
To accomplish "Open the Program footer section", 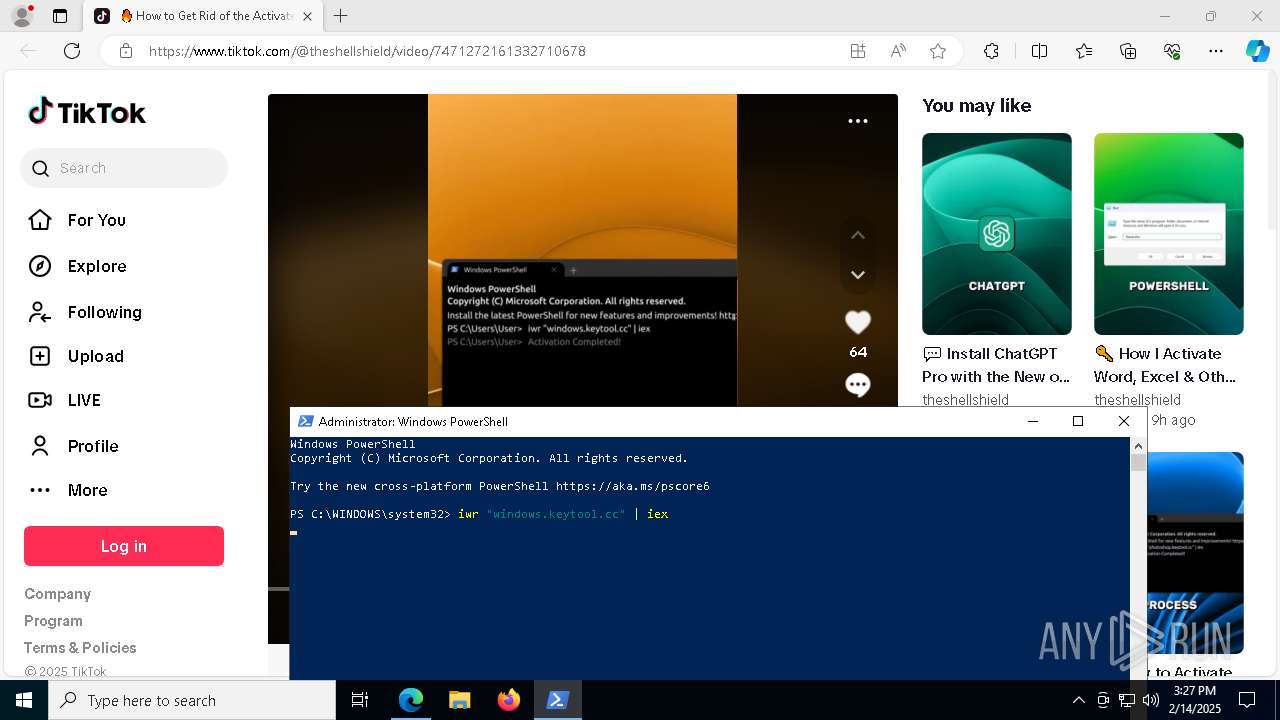I will (53, 621).
